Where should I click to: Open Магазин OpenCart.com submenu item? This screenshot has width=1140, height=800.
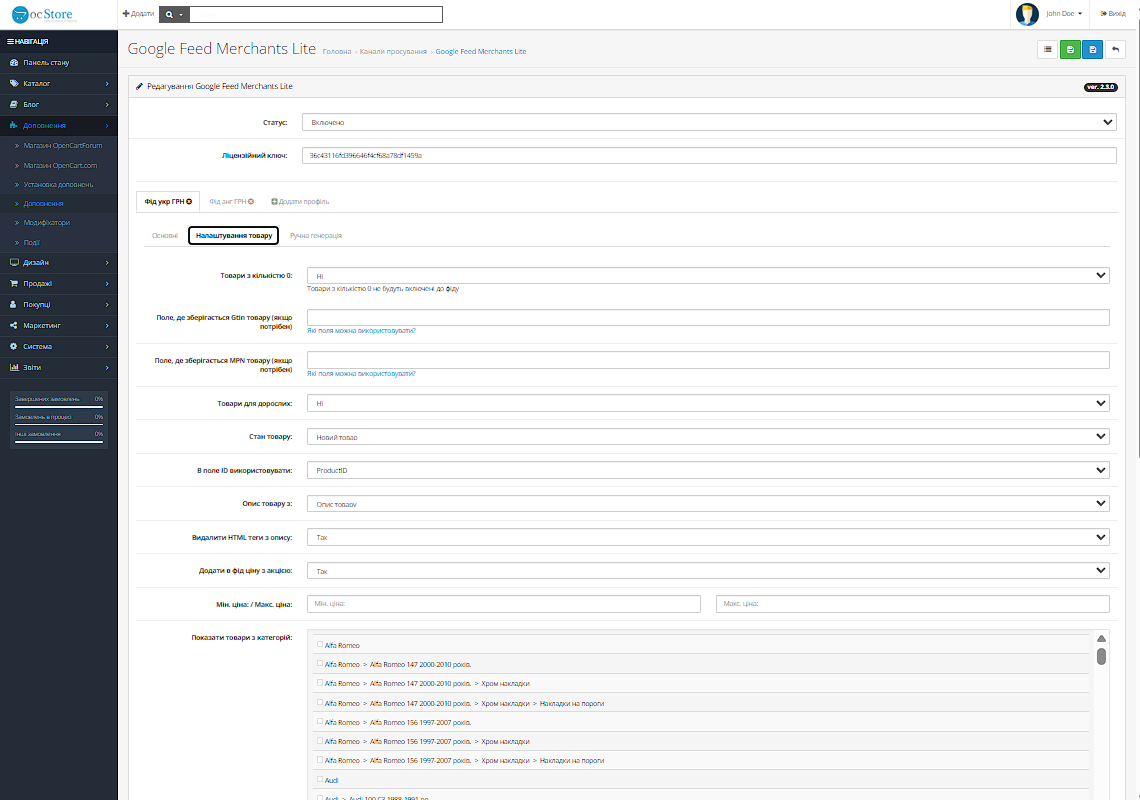click(x=59, y=165)
